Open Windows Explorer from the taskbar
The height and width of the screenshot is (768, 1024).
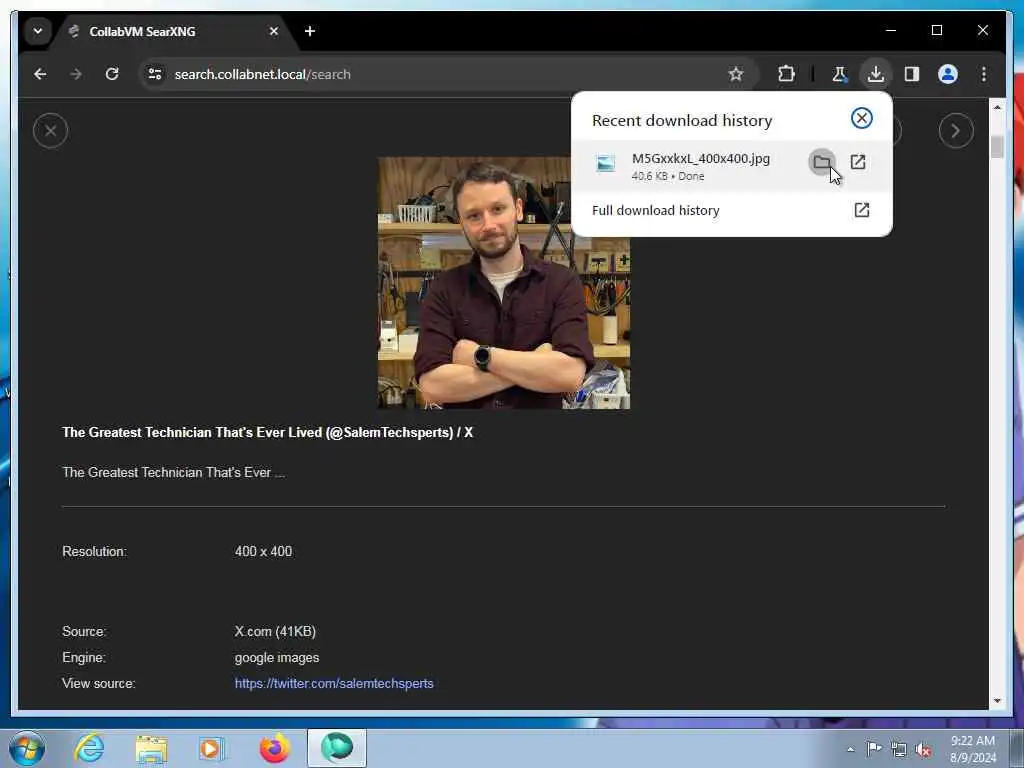coord(151,748)
